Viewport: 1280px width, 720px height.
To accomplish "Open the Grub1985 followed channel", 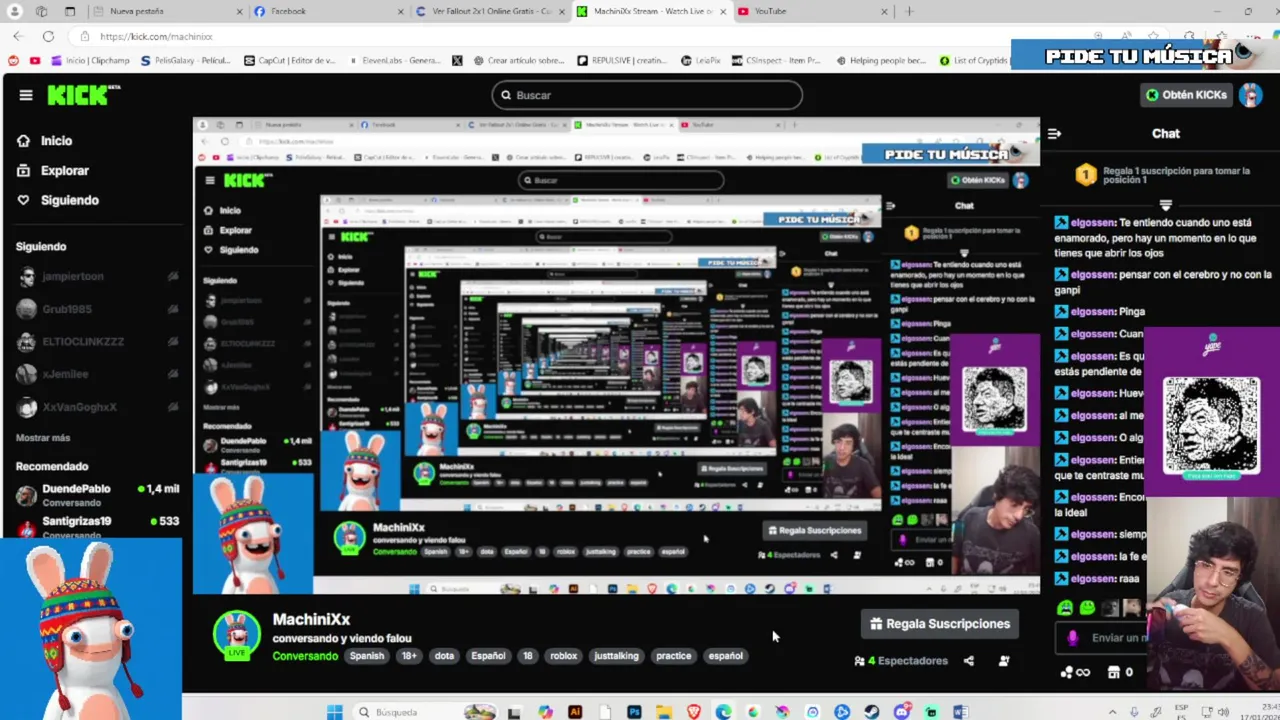I will (96, 310).
